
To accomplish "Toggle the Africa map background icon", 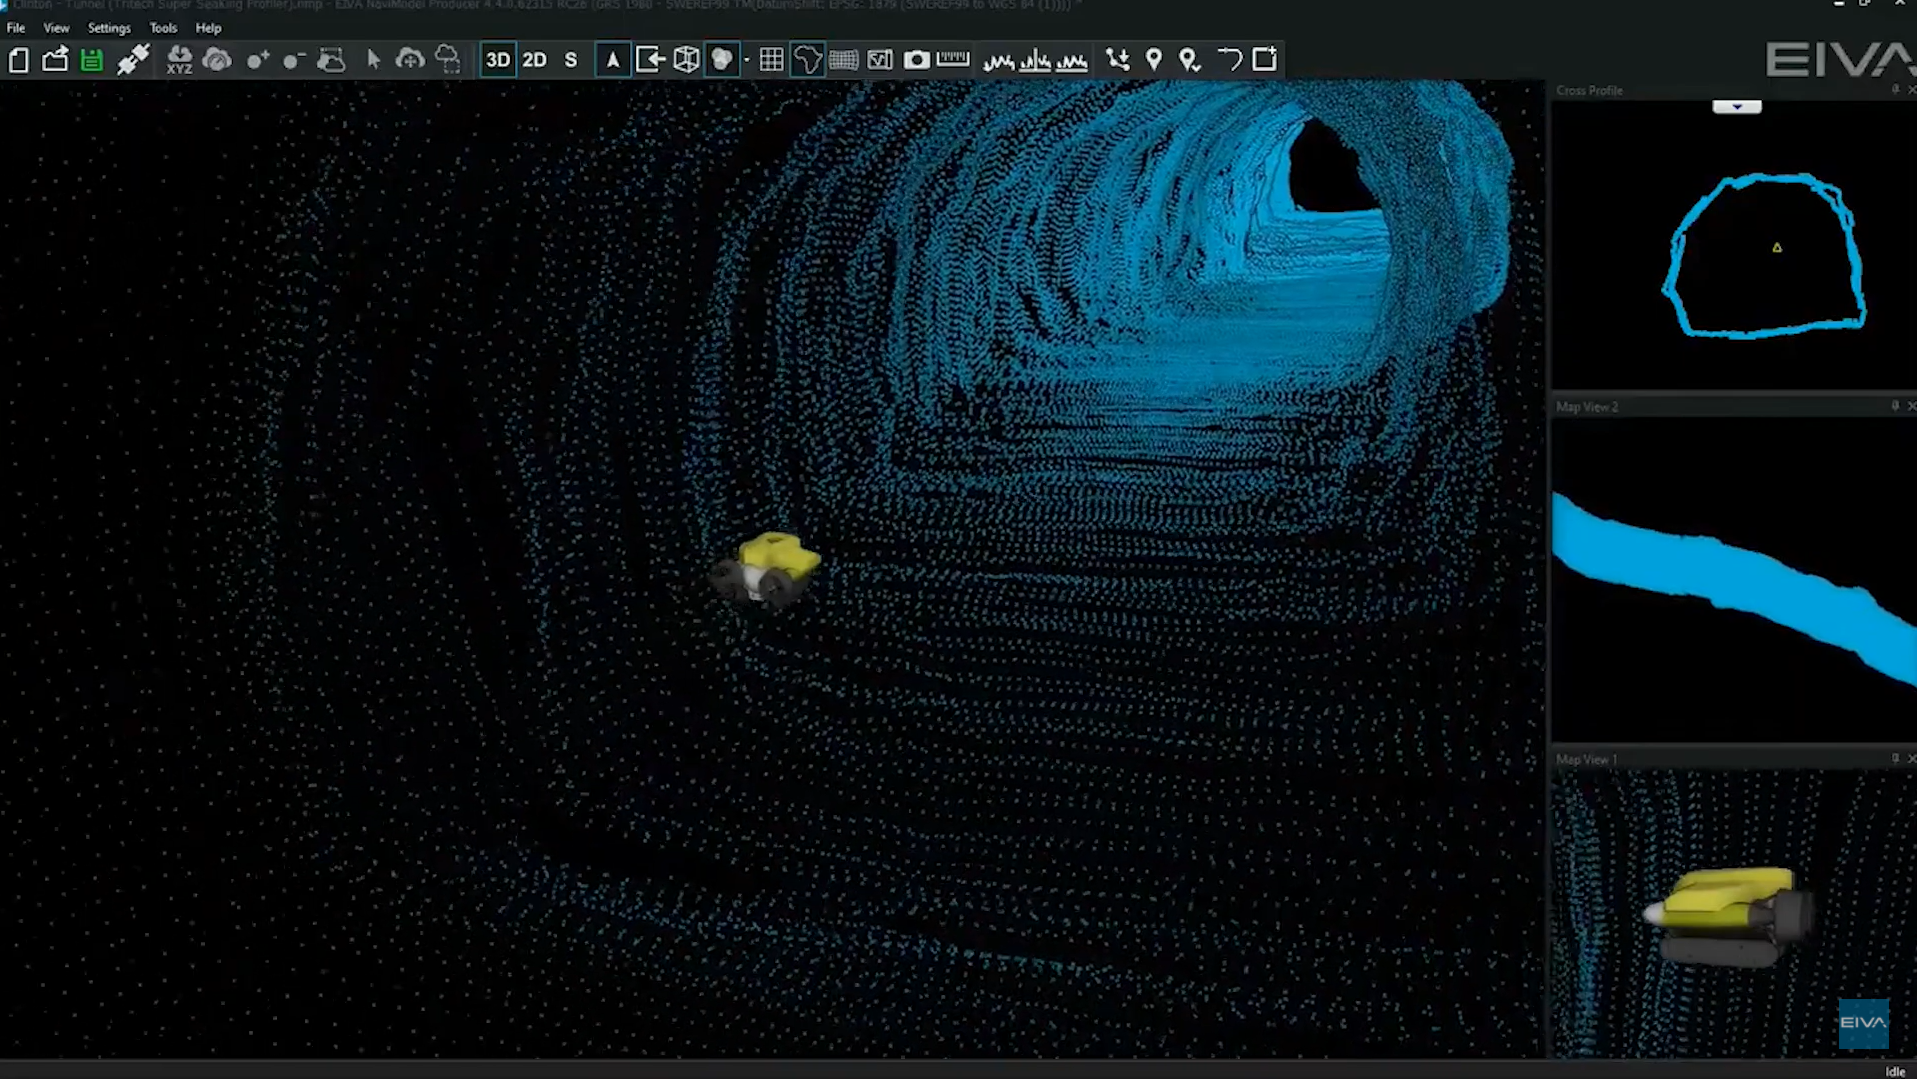I will point(807,60).
